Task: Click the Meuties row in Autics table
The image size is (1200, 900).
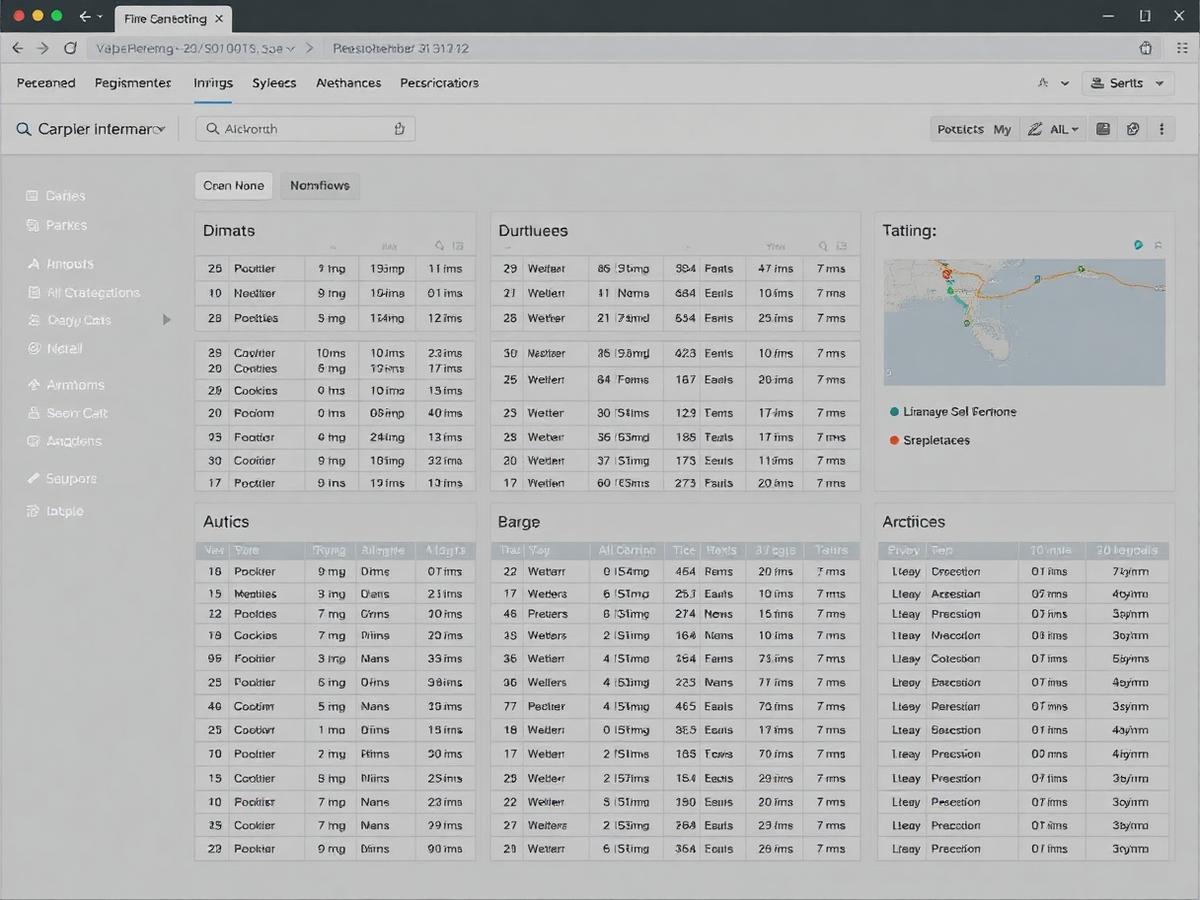Action: 335,593
